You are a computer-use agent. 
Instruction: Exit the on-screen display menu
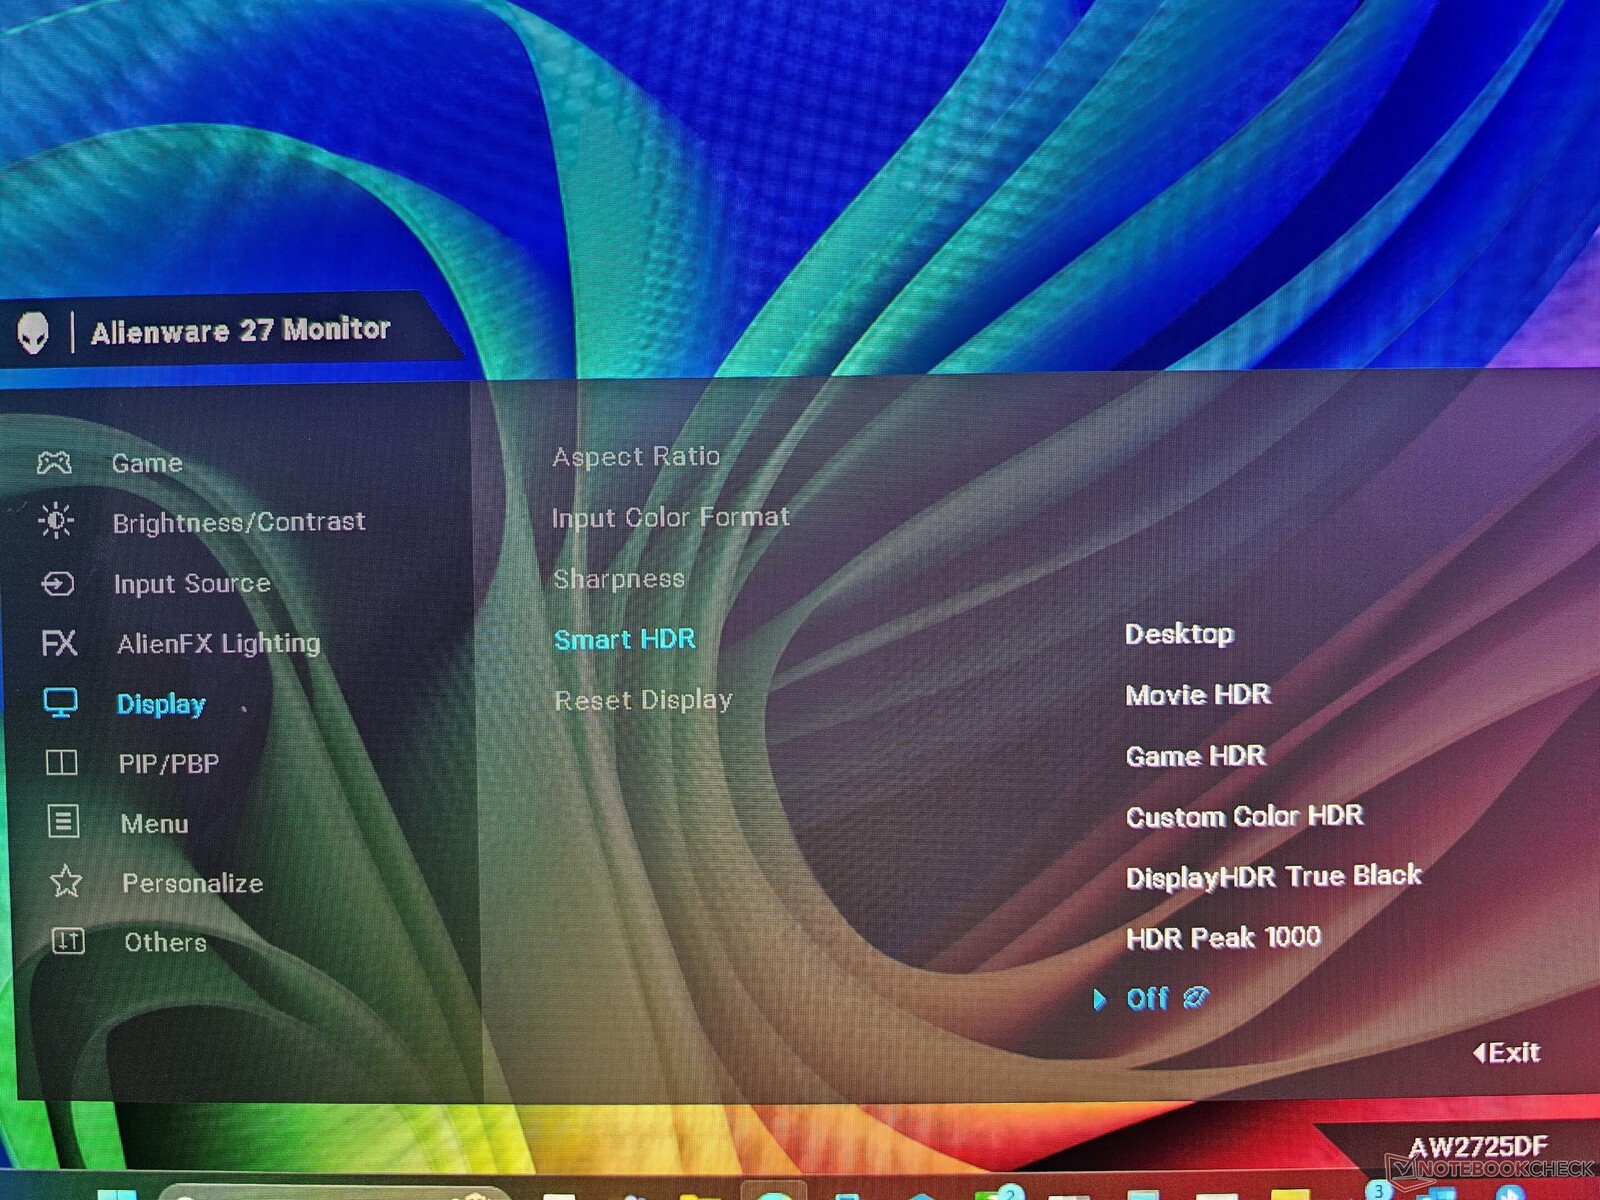tap(1507, 1052)
